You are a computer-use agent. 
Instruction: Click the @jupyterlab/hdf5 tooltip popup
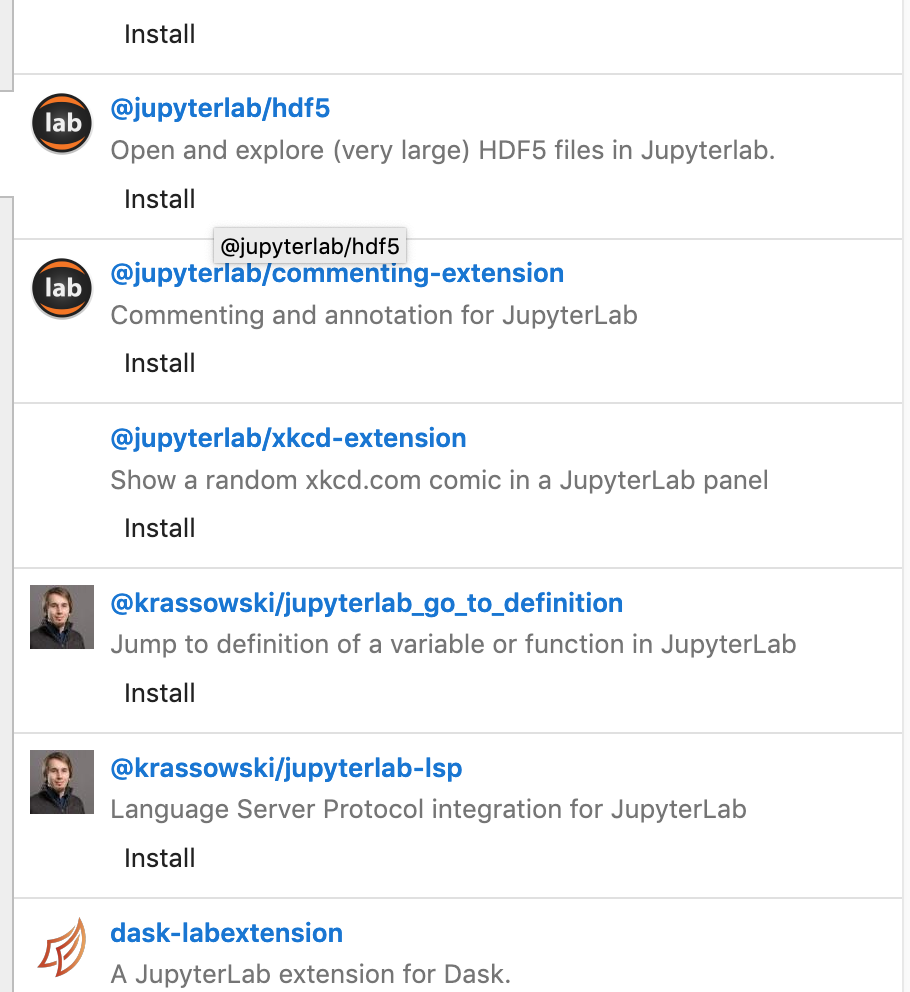click(309, 245)
